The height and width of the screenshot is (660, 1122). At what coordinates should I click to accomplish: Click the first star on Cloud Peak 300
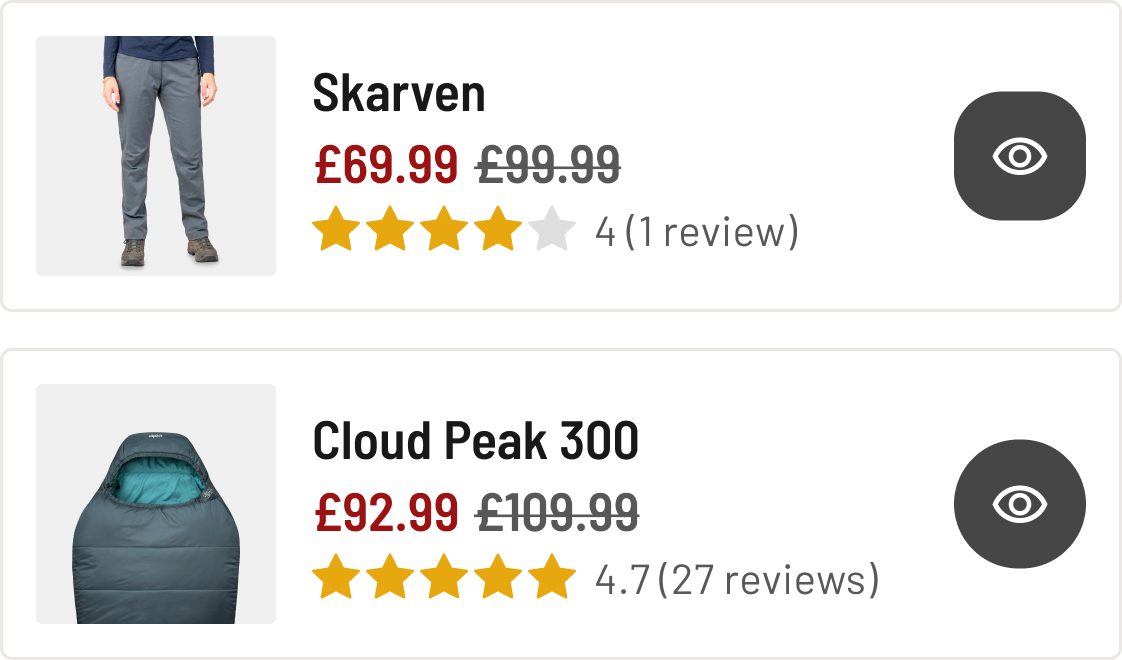click(x=336, y=580)
